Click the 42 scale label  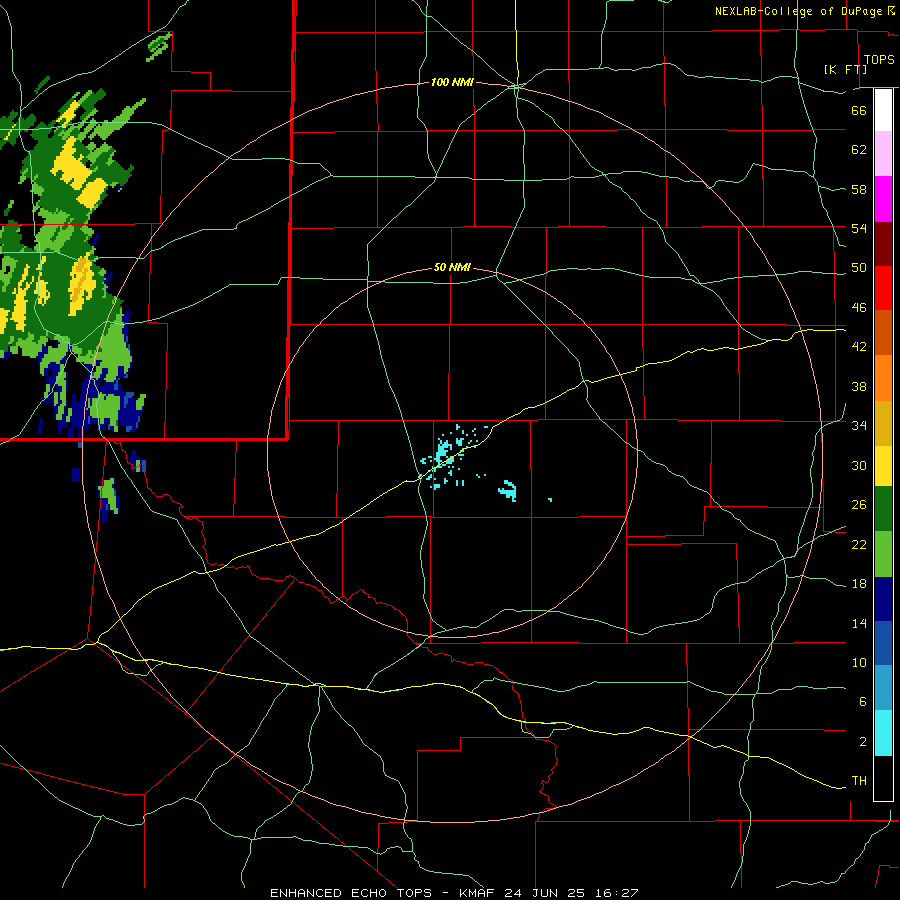tap(859, 347)
